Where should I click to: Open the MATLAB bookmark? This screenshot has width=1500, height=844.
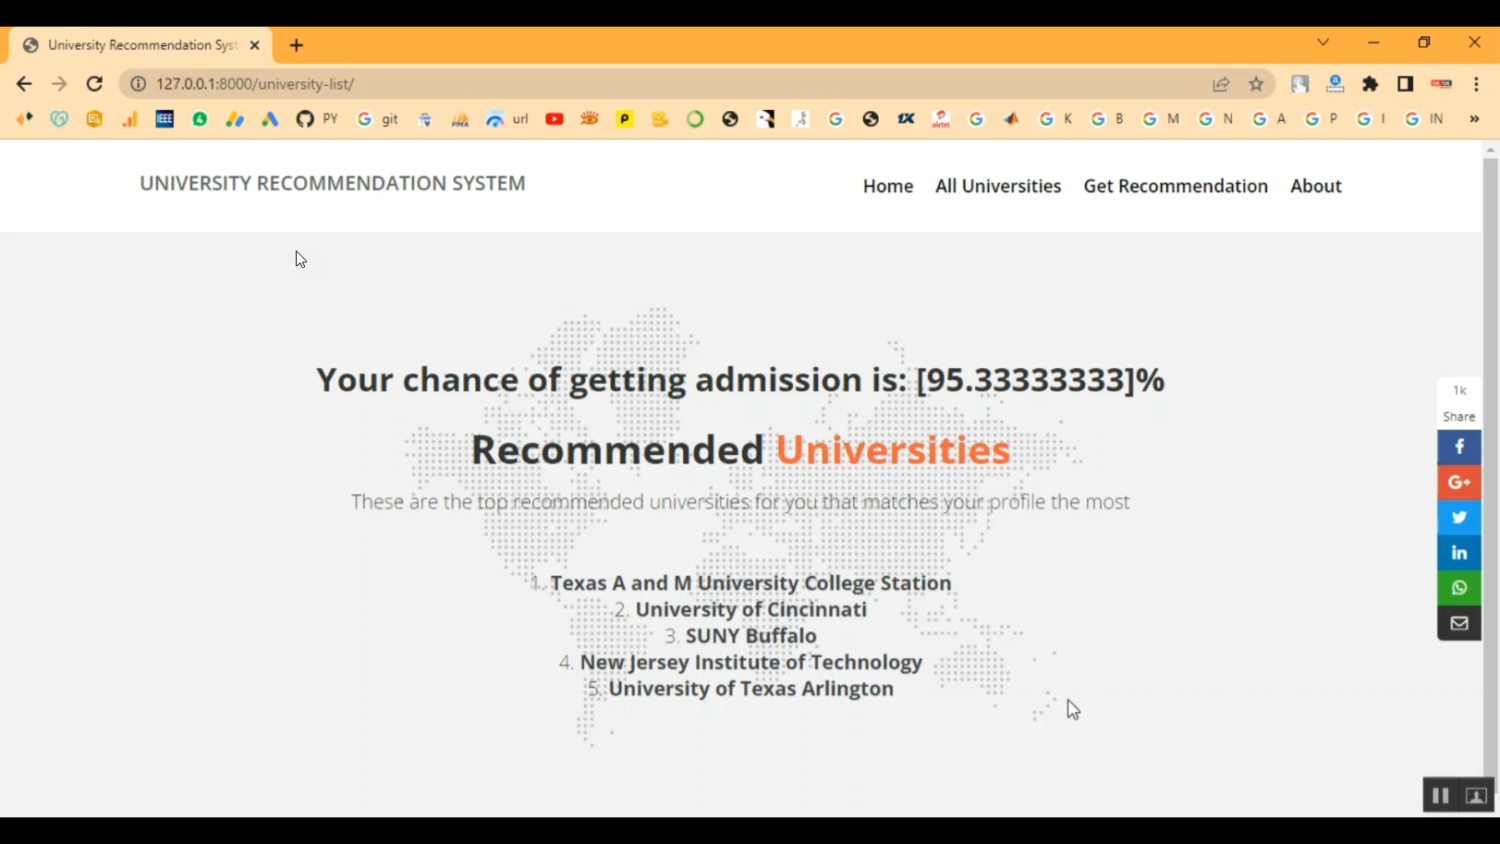[x=1011, y=119]
